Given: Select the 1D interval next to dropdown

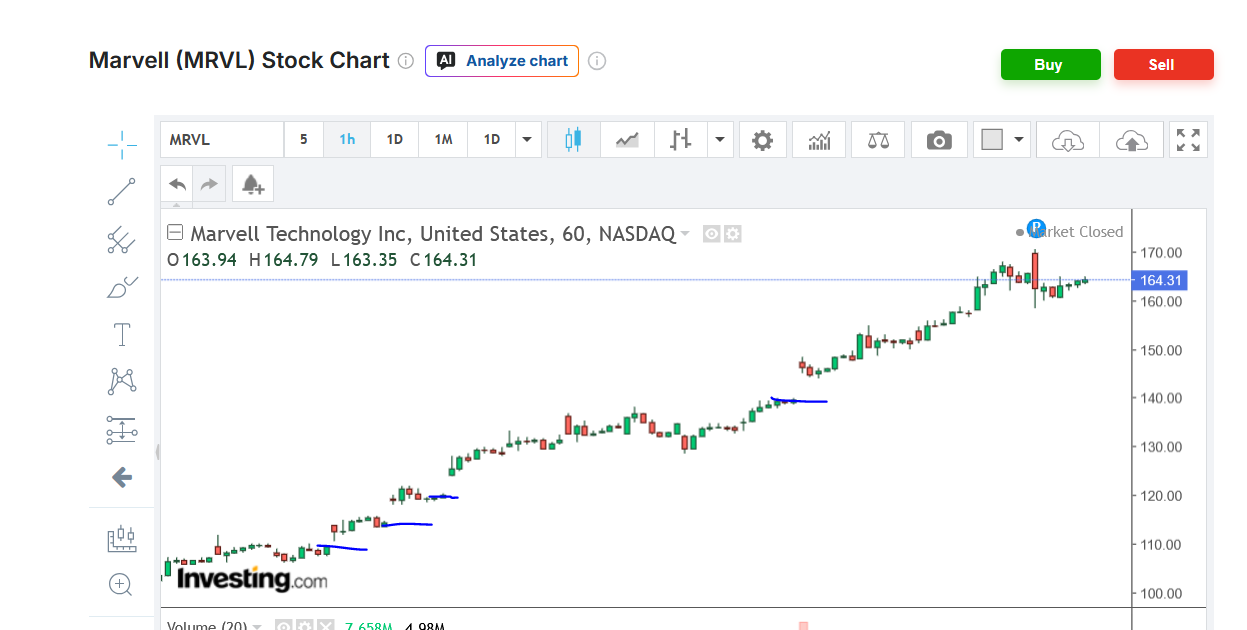Looking at the screenshot, I should point(492,140).
